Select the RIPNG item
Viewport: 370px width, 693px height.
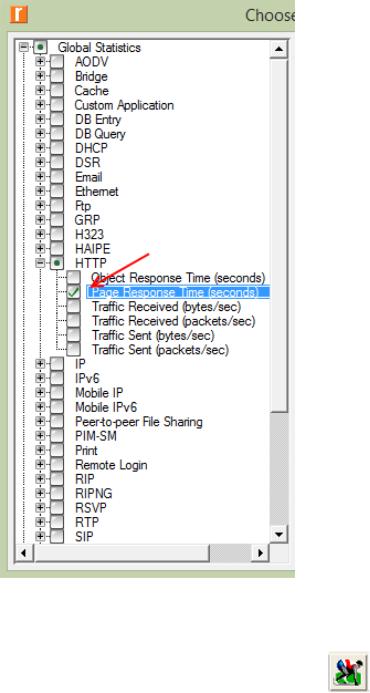point(94,493)
